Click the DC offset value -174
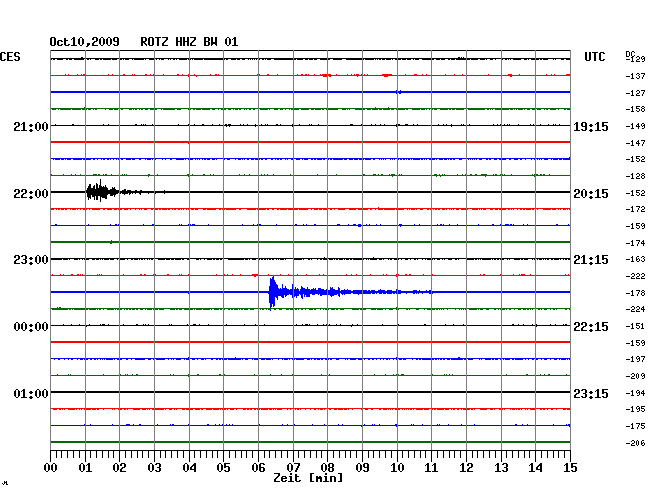The height and width of the screenshot is (494, 650). (635, 243)
